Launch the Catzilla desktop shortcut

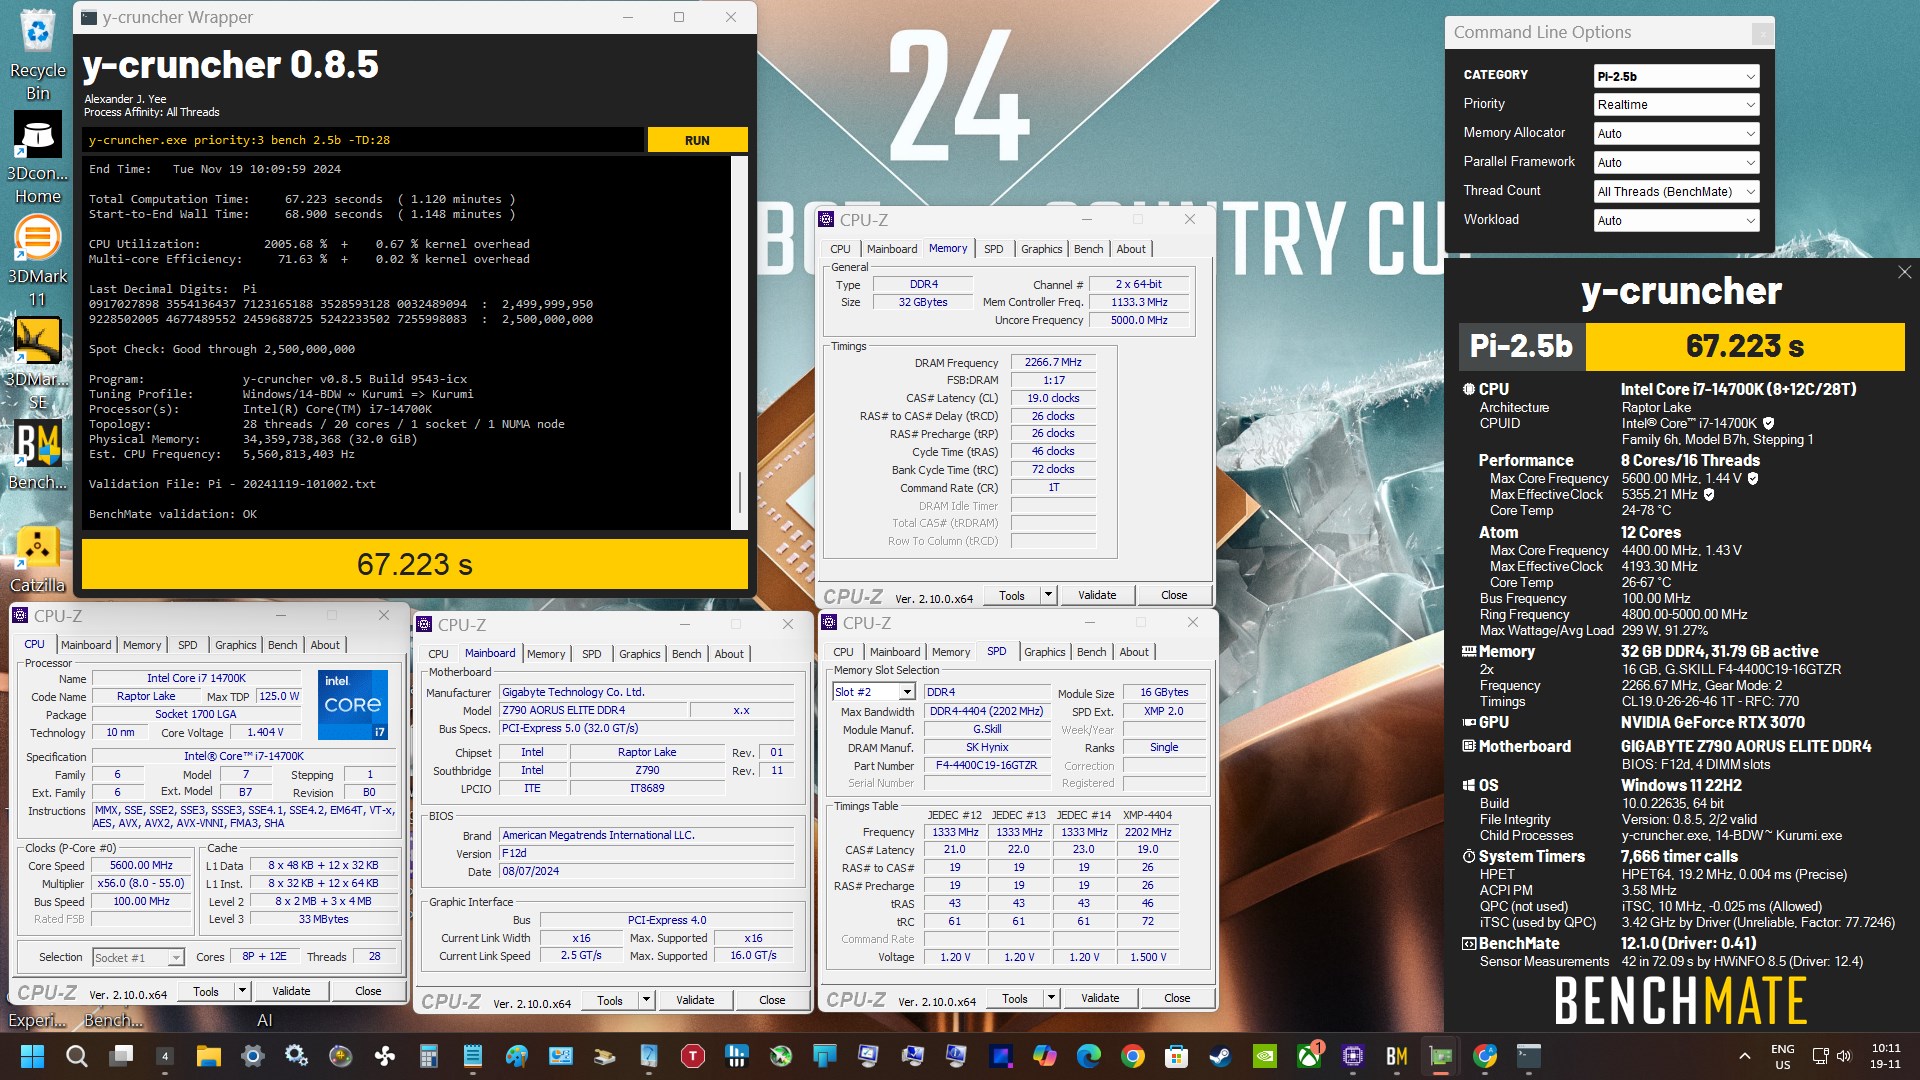point(38,560)
